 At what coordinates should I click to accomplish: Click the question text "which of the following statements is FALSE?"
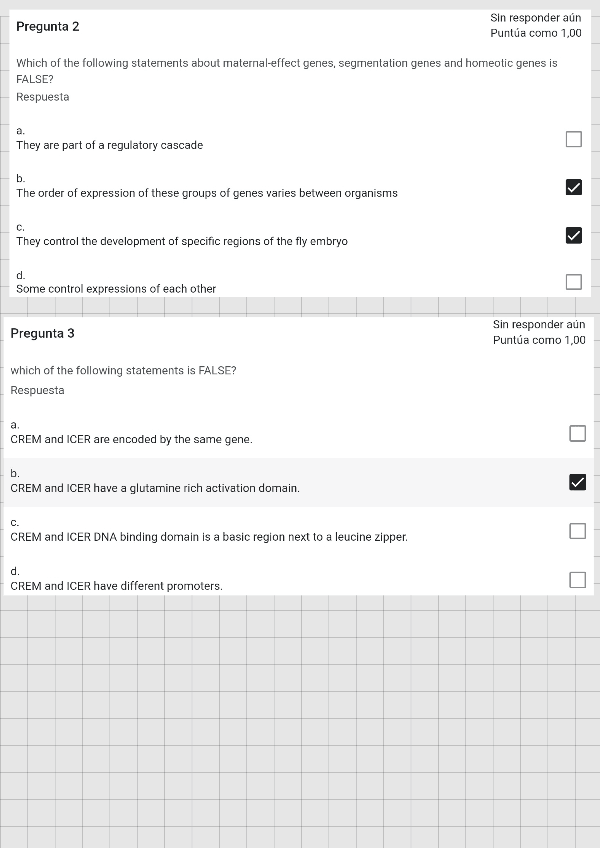click(x=123, y=370)
